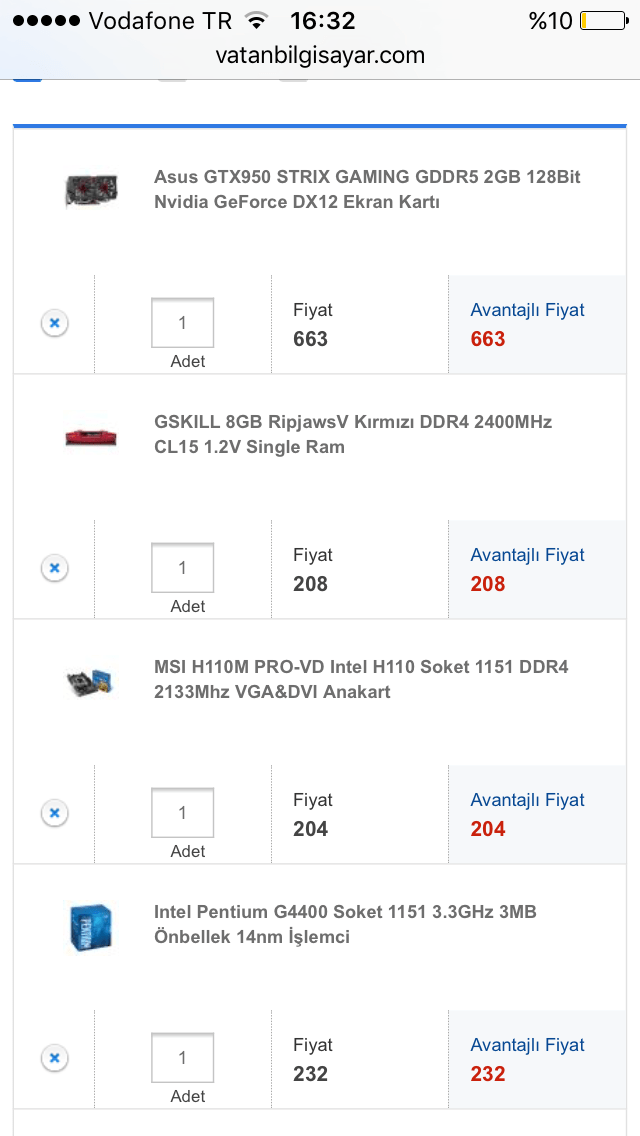Open the Asus GTX950 STRIX GAMING product link
The height and width of the screenshot is (1136, 640).
(x=366, y=189)
